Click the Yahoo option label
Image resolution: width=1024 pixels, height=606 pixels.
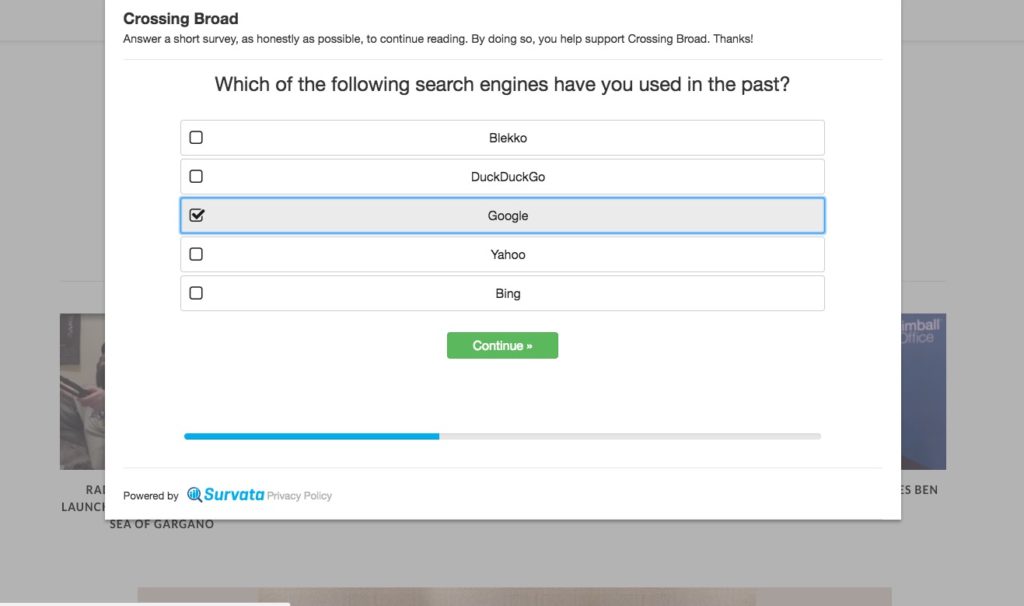tap(507, 255)
